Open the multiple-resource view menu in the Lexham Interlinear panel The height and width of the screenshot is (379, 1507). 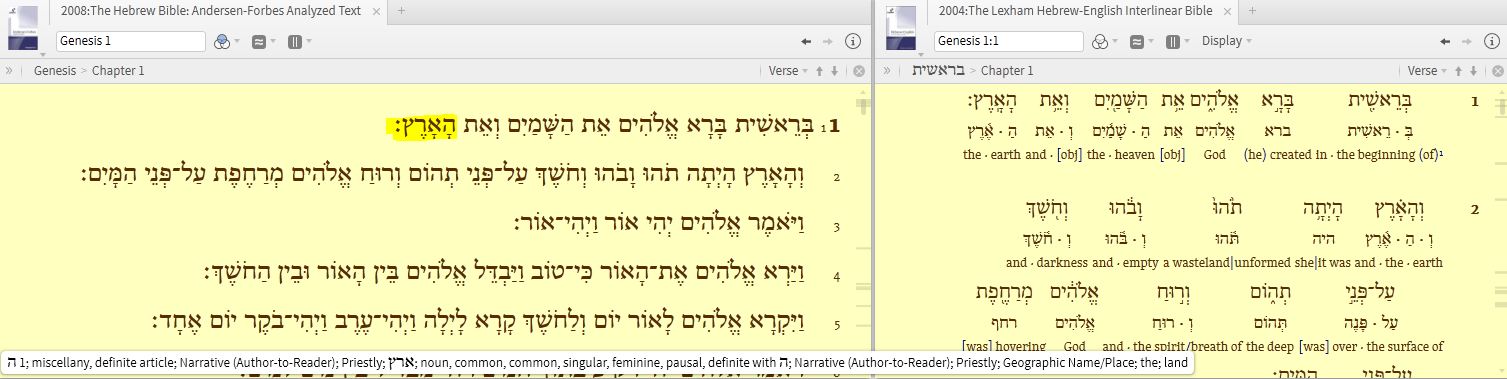(1177, 42)
